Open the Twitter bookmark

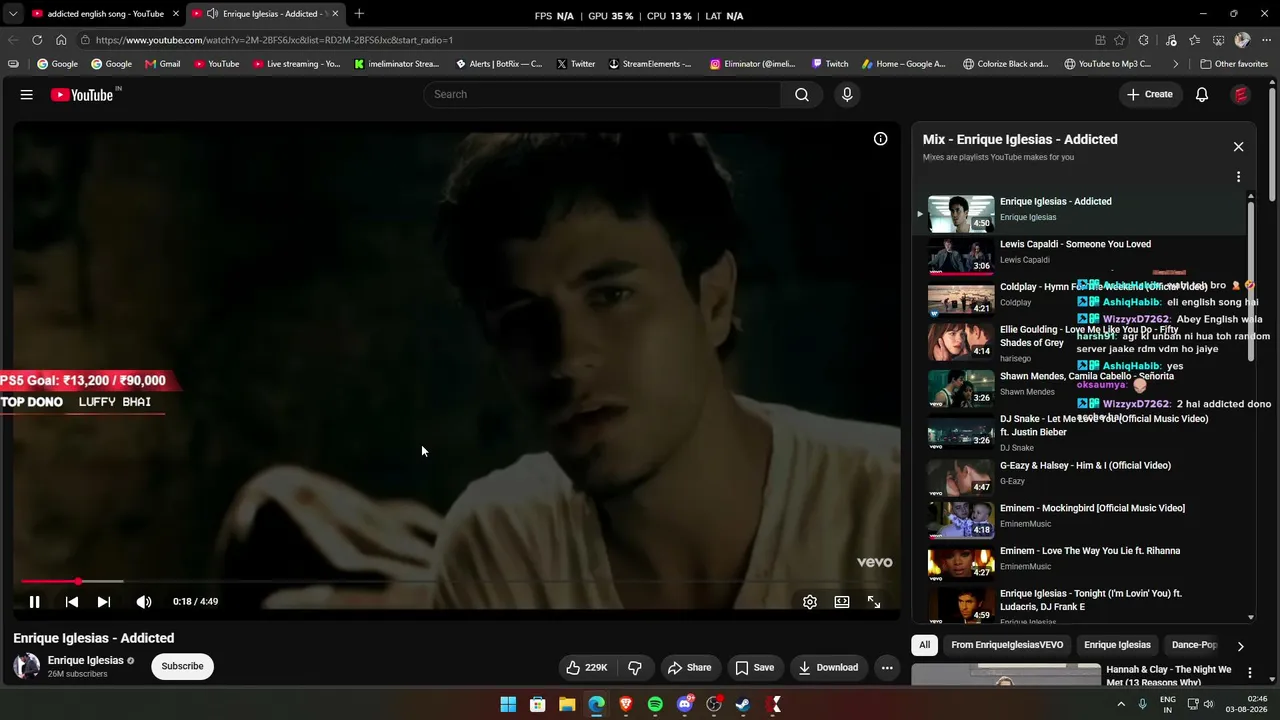[575, 64]
